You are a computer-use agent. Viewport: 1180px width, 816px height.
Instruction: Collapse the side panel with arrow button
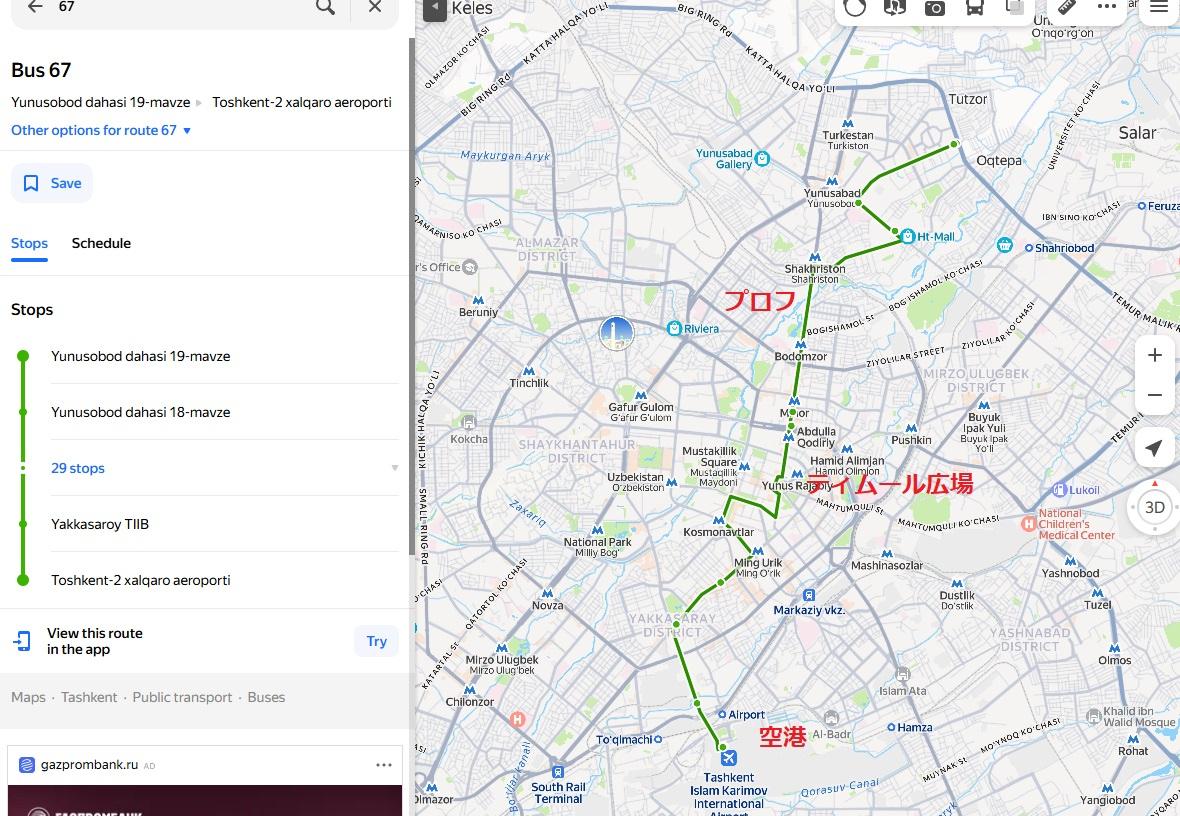point(434,8)
